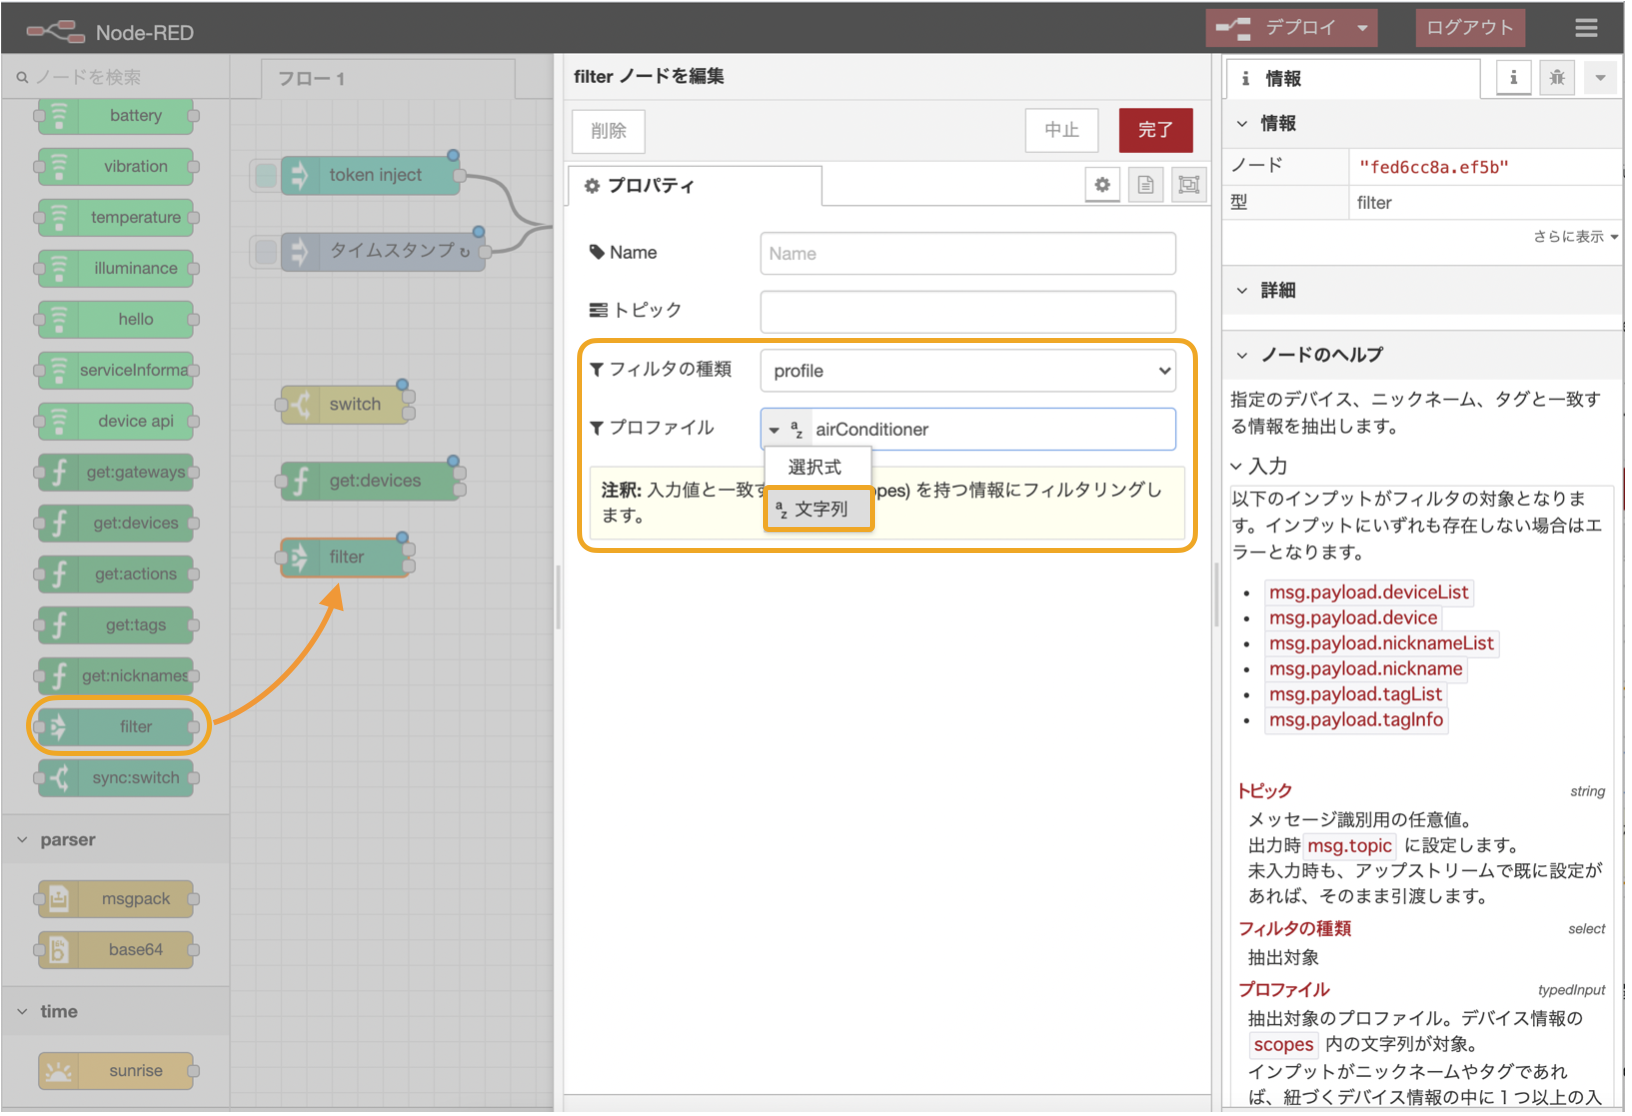The width and height of the screenshot is (1632, 1116).
Task: Trigger the タイムスタンプ inject node button
Action: pyautogui.click(x=266, y=252)
